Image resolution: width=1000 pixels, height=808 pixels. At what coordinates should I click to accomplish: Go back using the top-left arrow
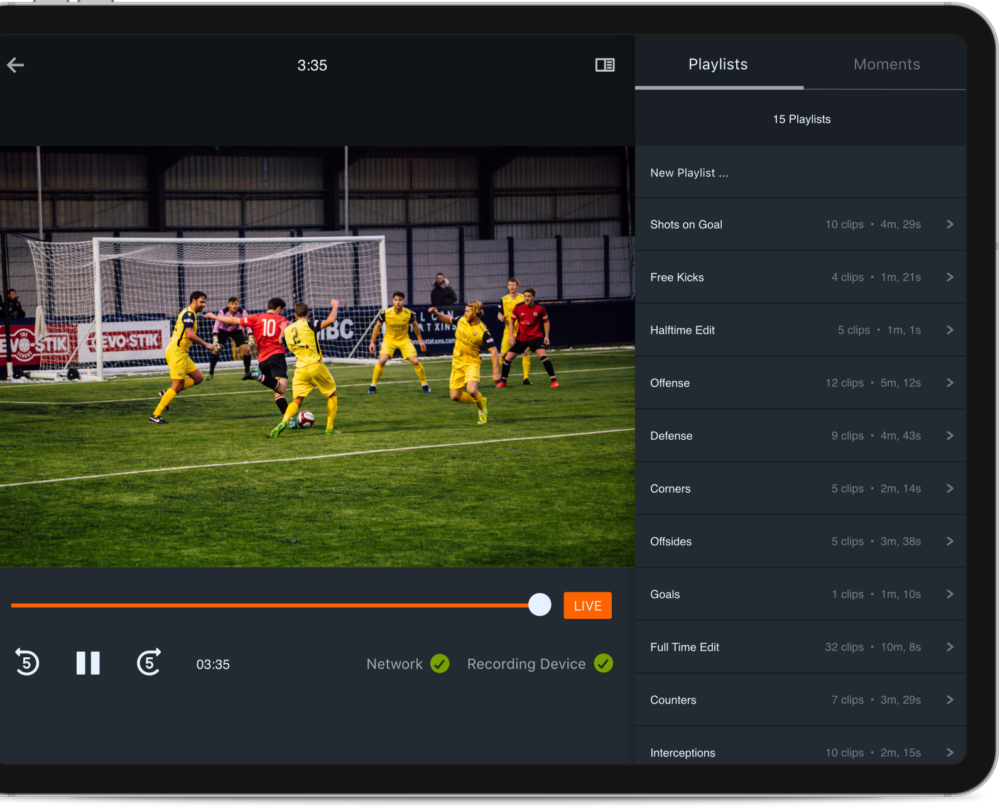(x=15, y=64)
